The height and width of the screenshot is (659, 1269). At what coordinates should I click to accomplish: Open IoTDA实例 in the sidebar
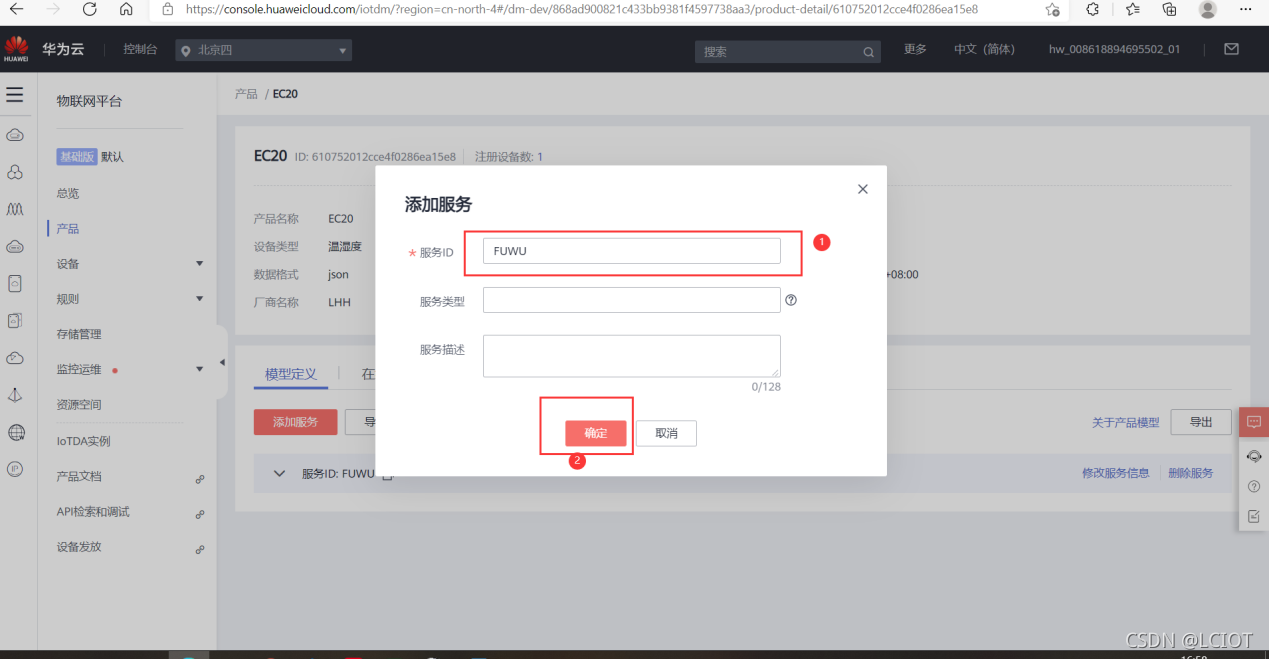pos(83,441)
